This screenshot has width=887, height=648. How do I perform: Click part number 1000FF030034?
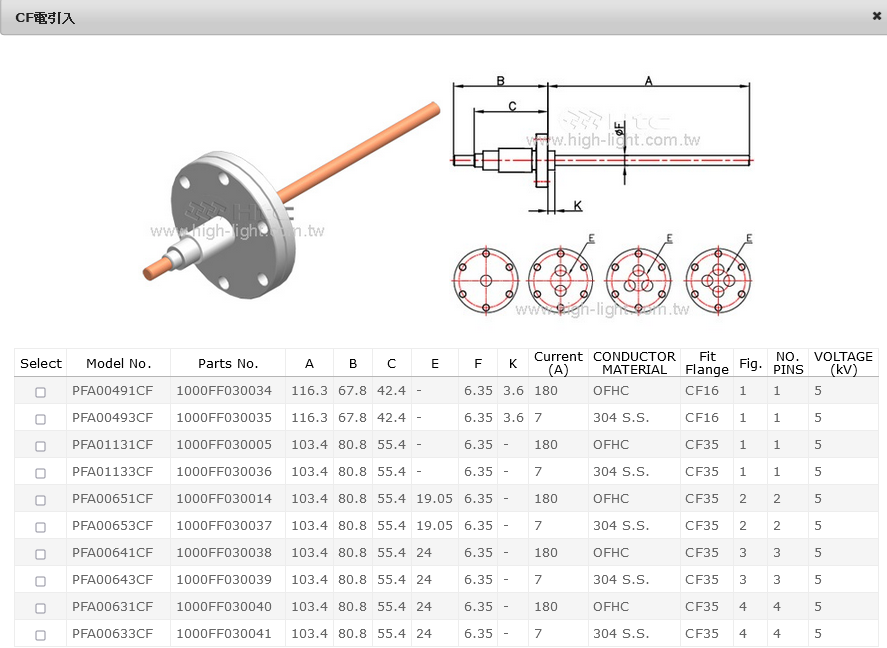pyautogui.click(x=224, y=390)
